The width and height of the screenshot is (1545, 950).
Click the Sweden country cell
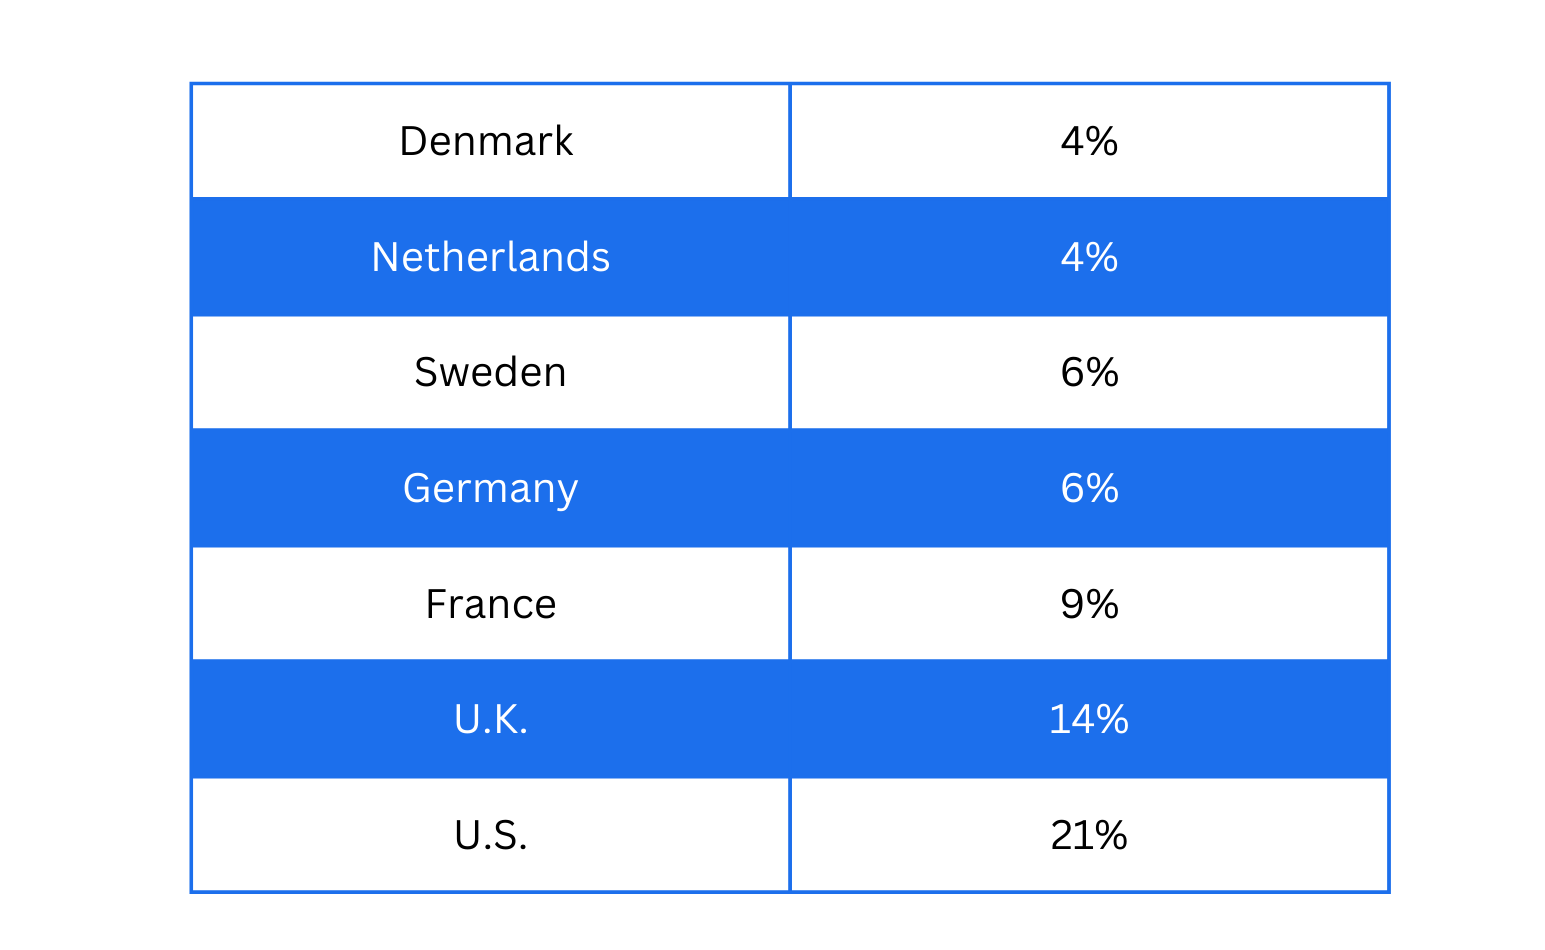pyautogui.click(x=490, y=372)
